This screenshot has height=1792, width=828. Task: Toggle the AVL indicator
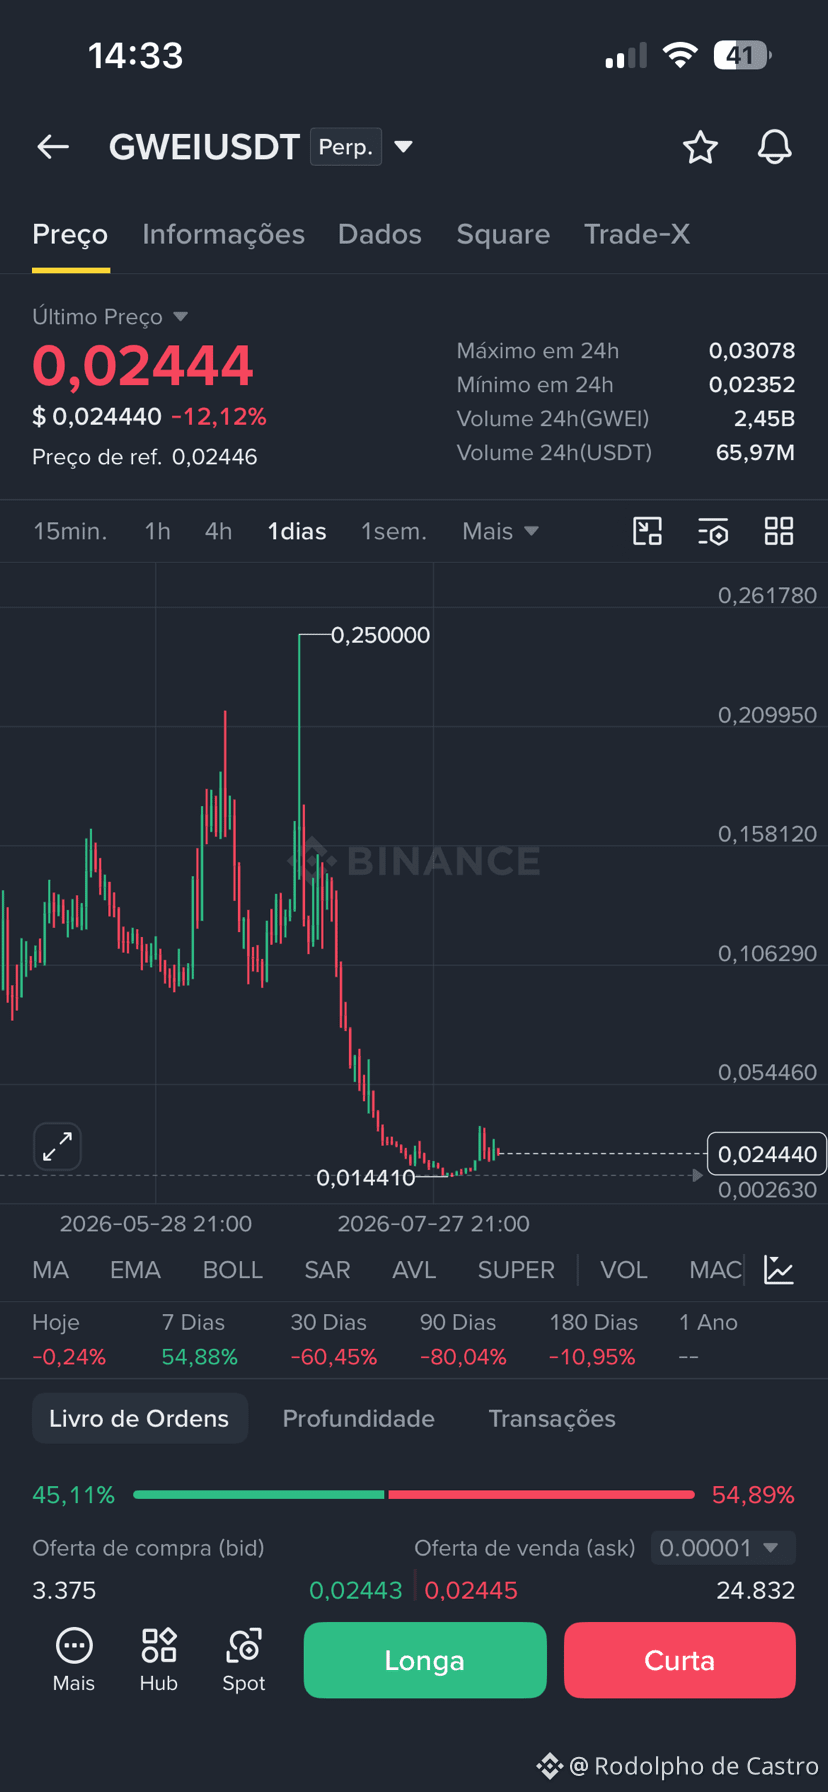click(x=414, y=1270)
